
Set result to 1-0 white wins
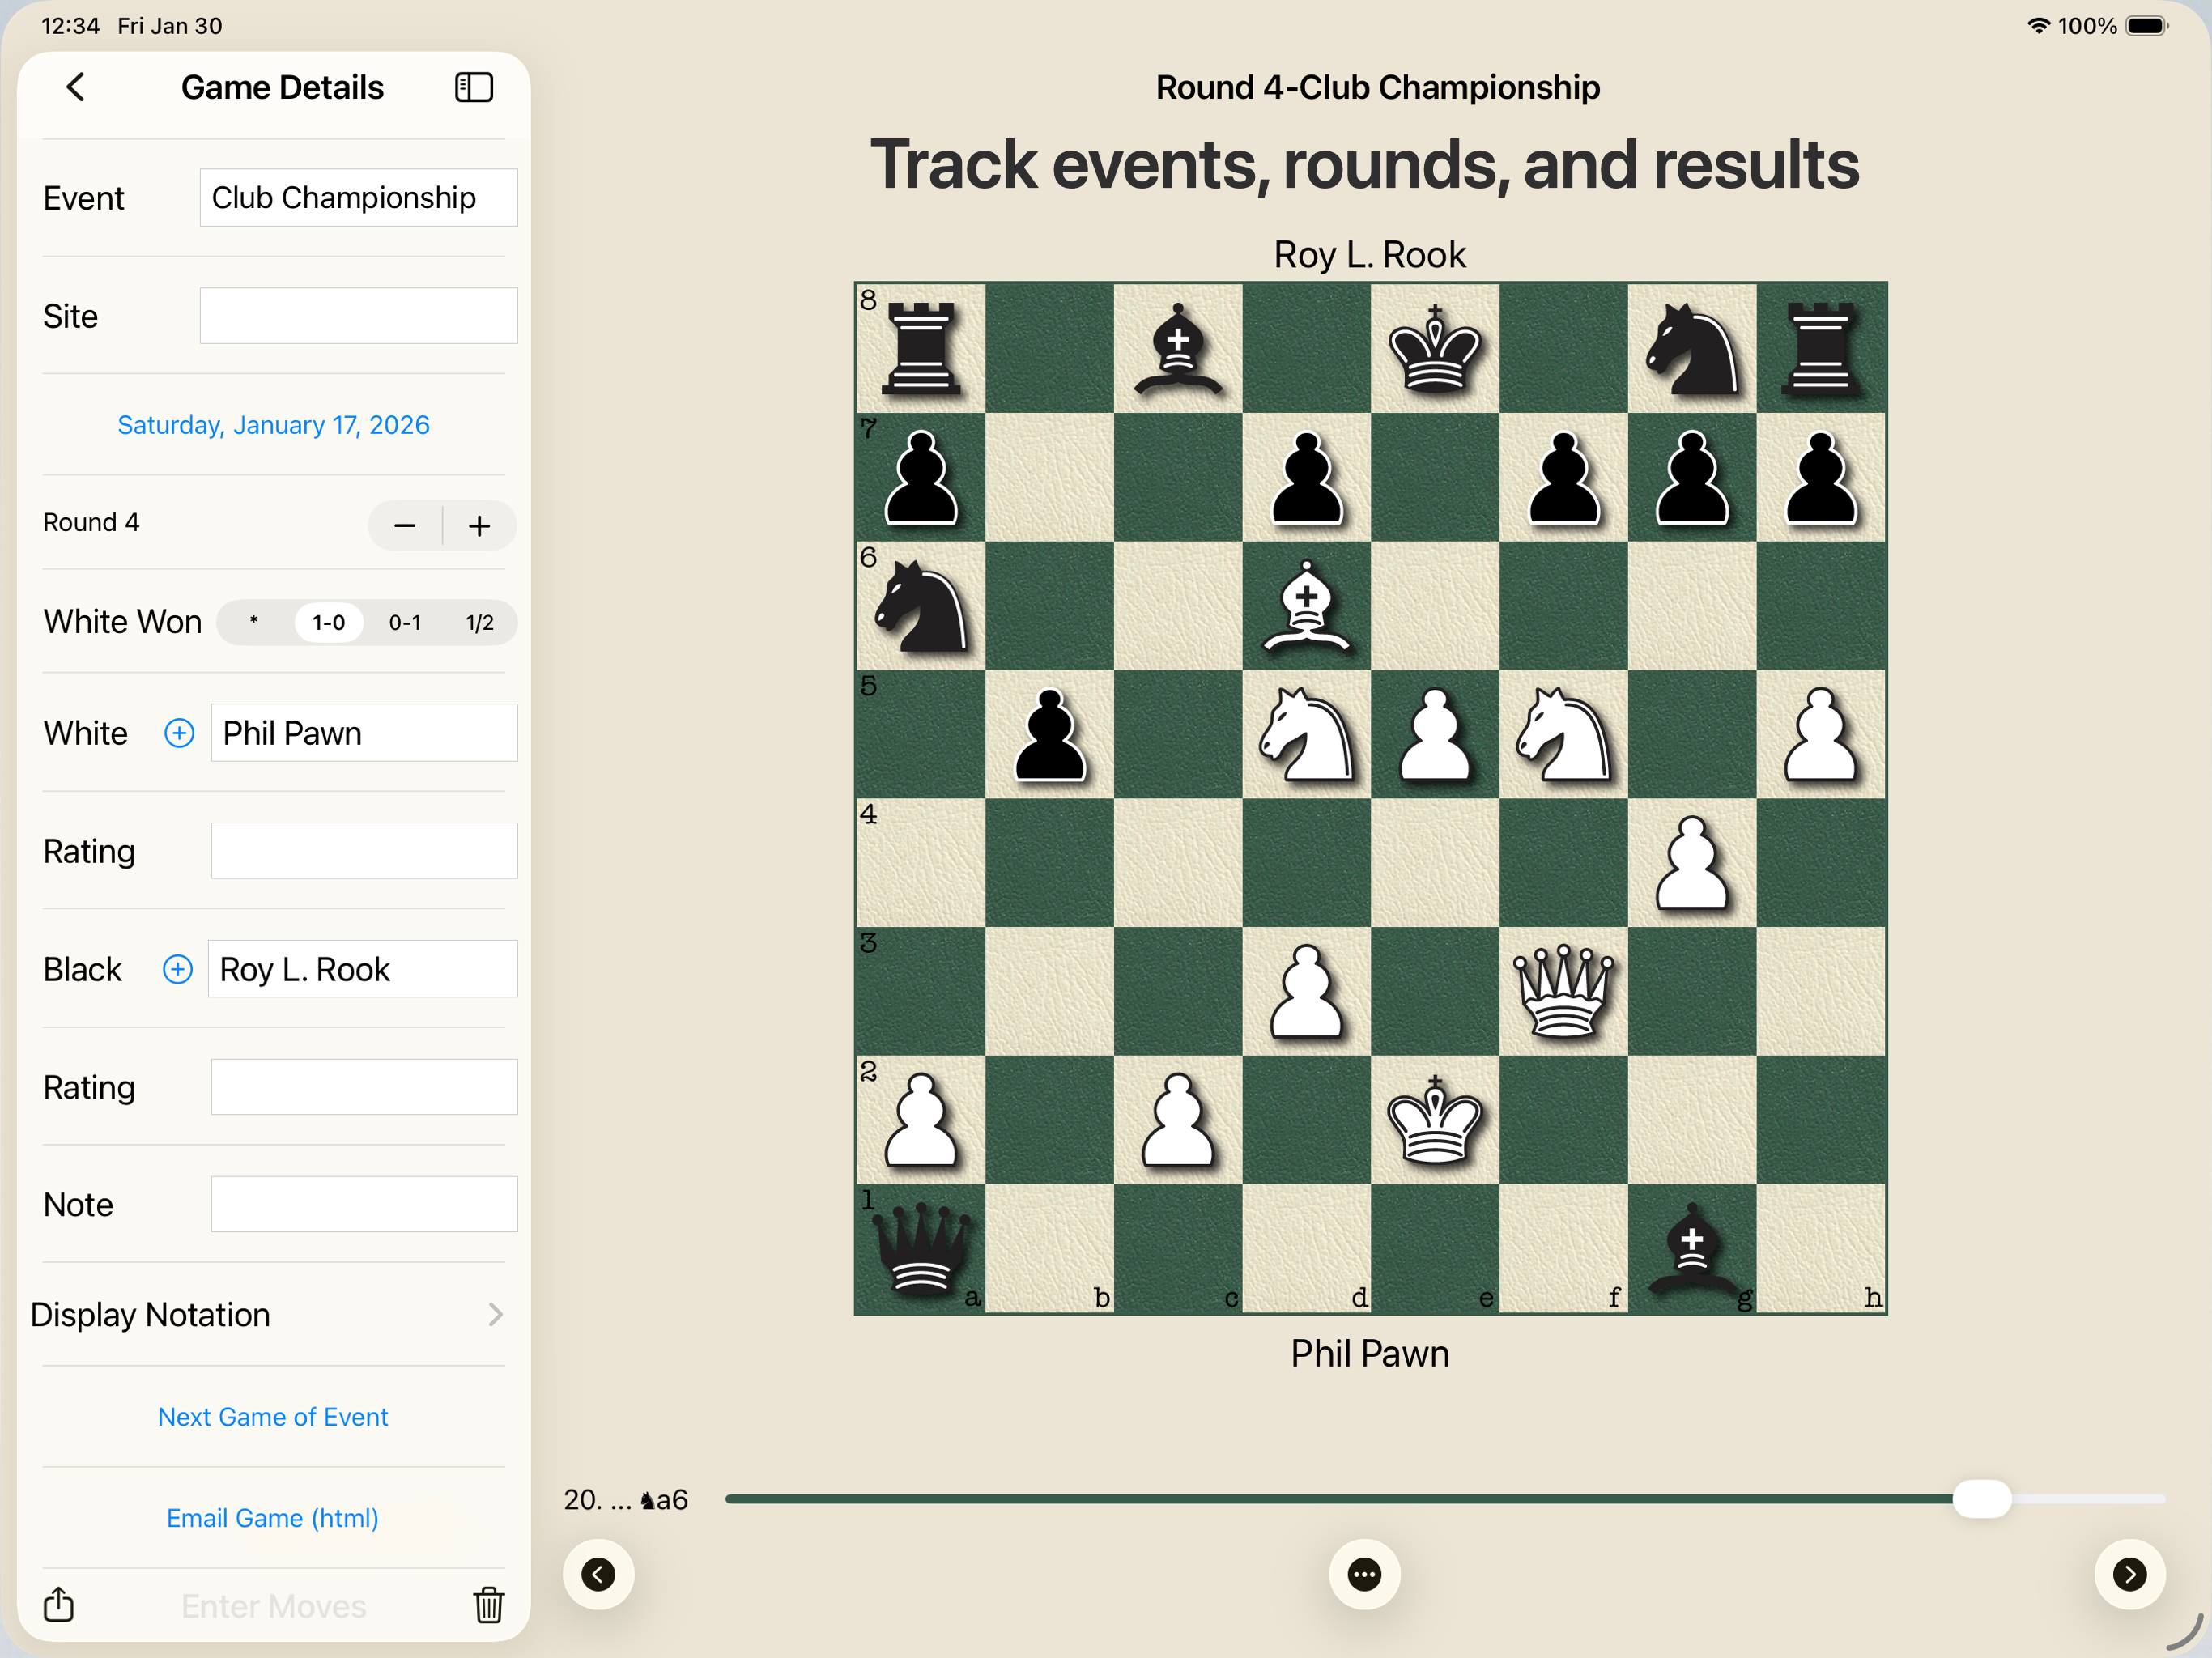click(329, 622)
